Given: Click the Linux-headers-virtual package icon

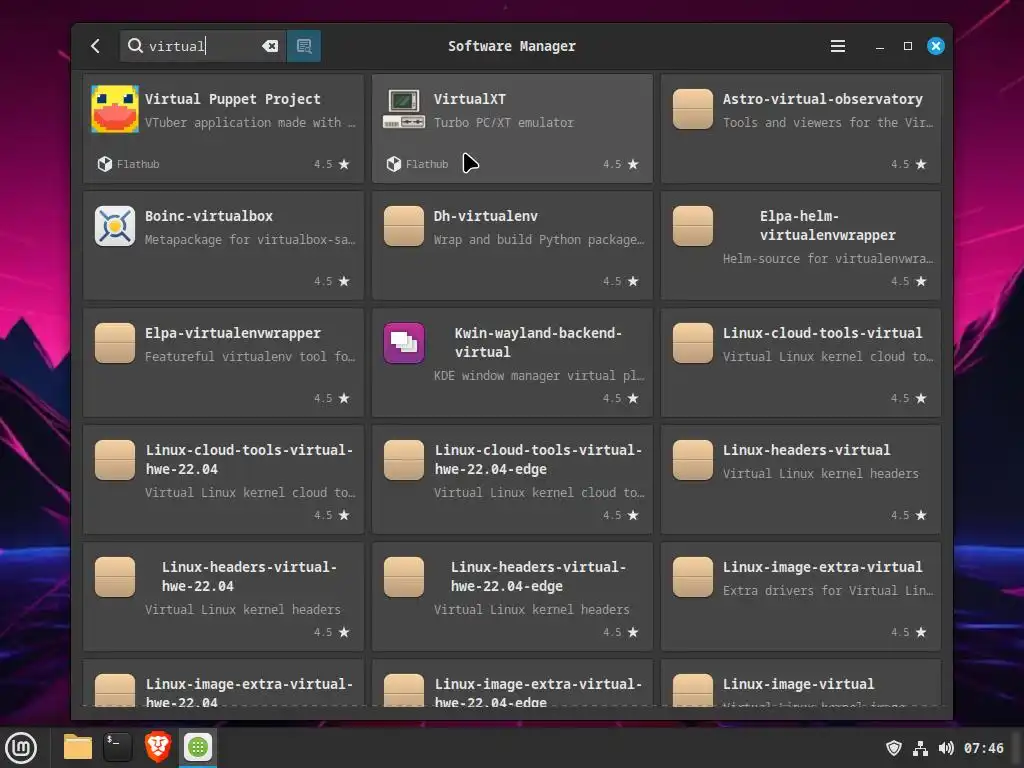Looking at the screenshot, I should click(692, 460).
